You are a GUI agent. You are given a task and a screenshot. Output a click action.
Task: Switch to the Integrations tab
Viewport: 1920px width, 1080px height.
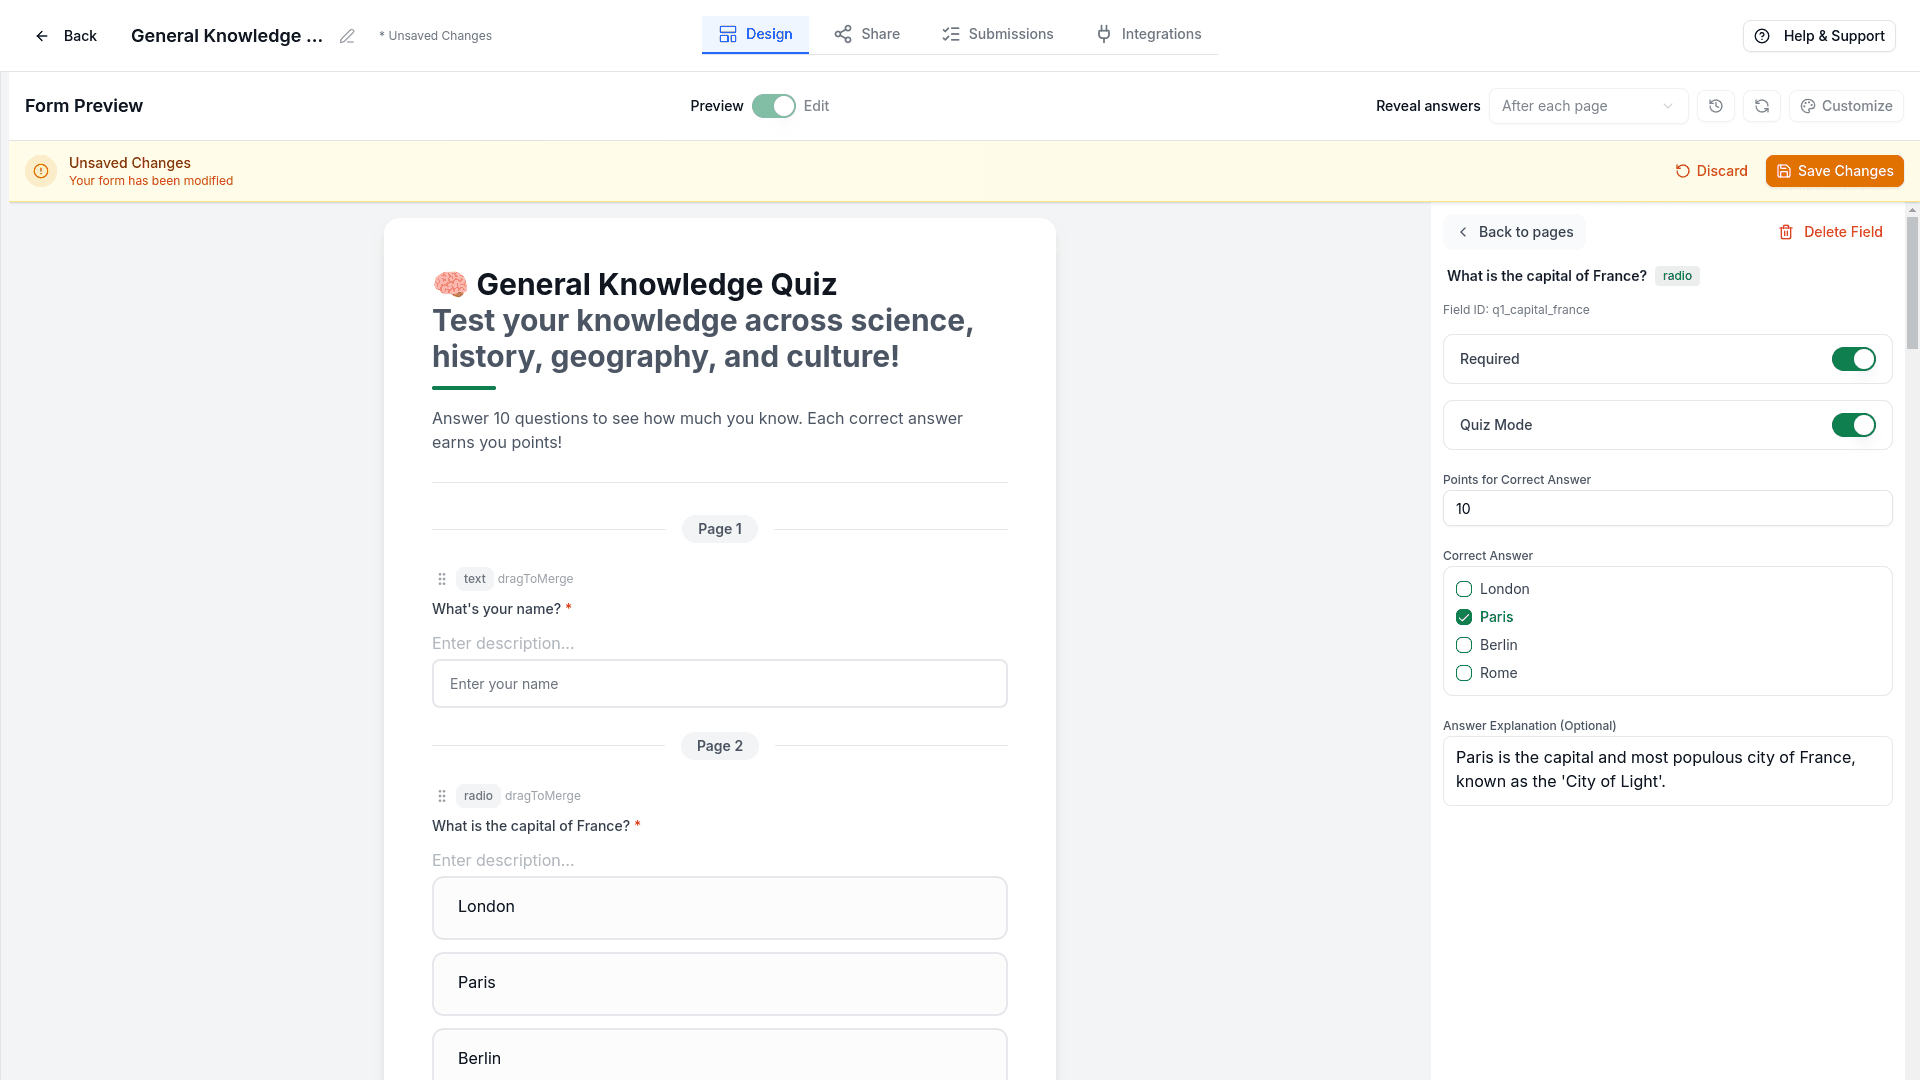pyautogui.click(x=1148, y=34)
